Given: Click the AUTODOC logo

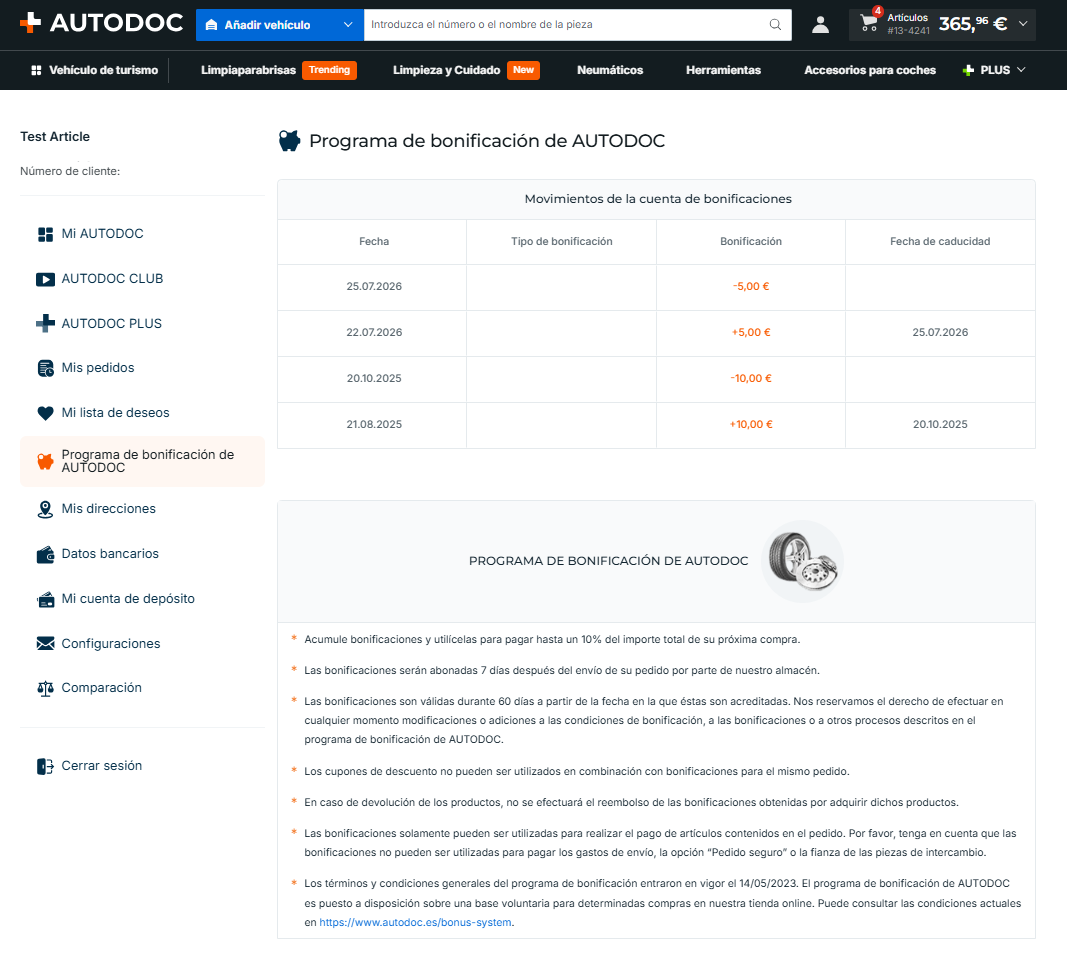Looking at the screenshot, I should point(101,23).
